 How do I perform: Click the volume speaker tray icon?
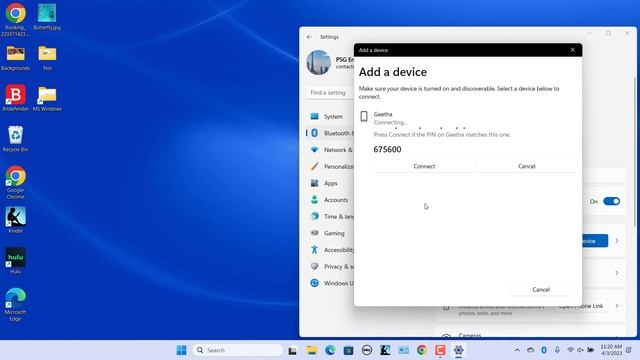click(x=580, y=350)
